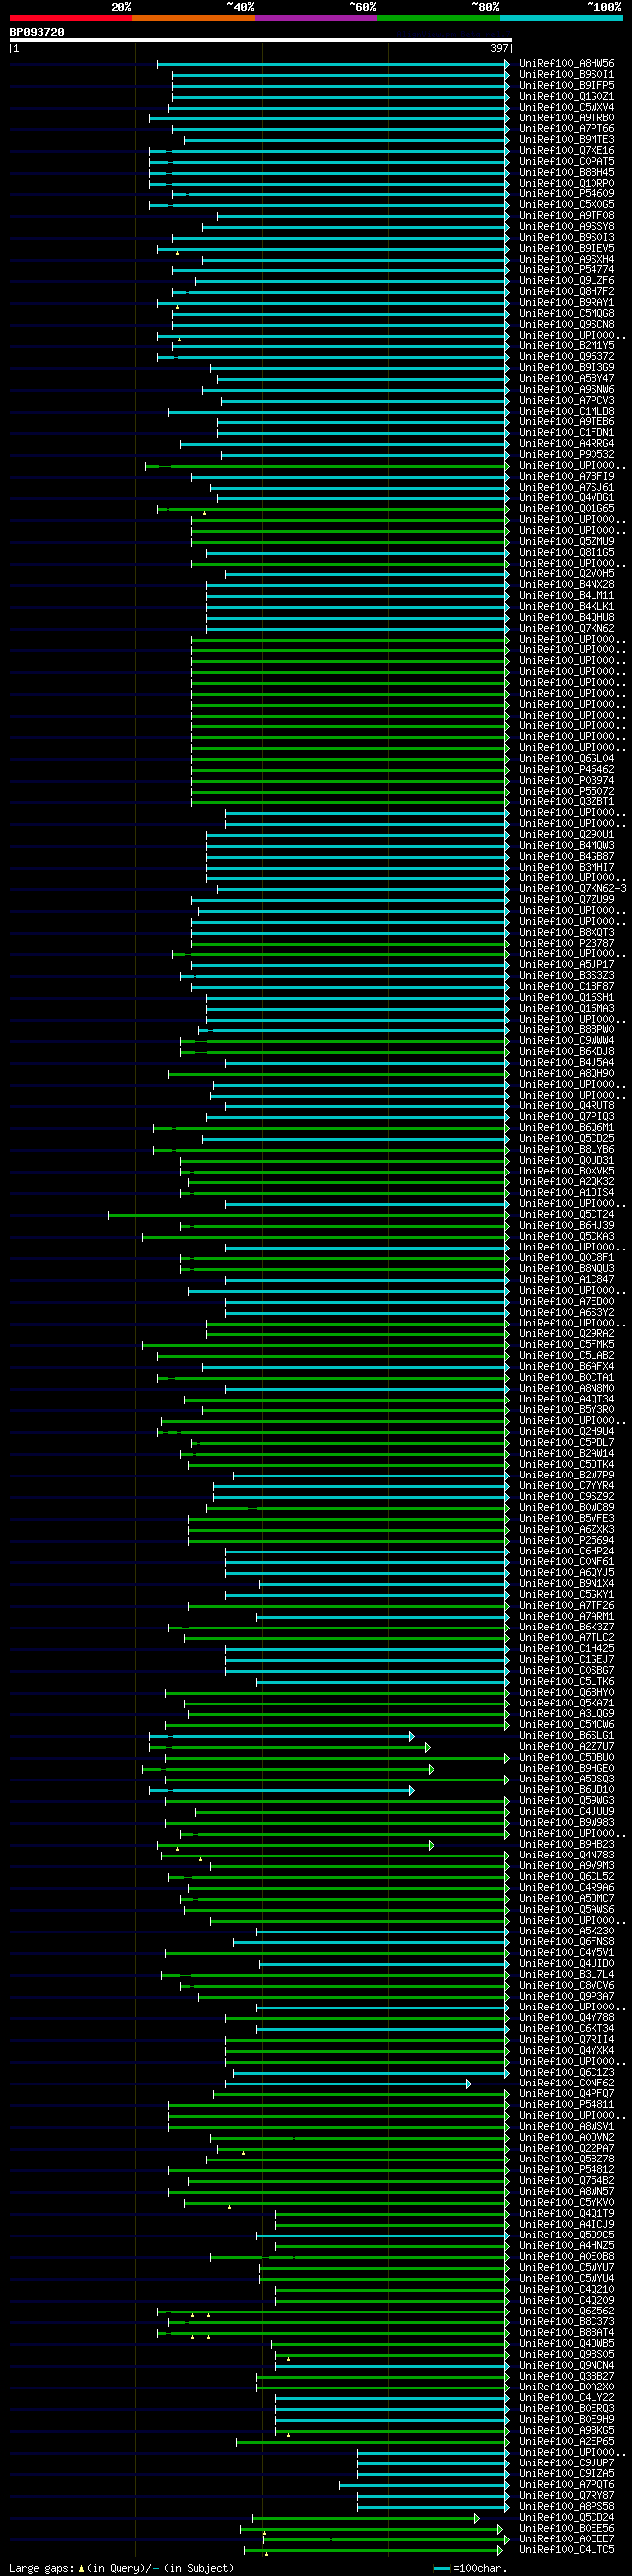632x2576 pixels.
Task: Select the UniRef100_B9RAY1 label
Action: point(567,302)
